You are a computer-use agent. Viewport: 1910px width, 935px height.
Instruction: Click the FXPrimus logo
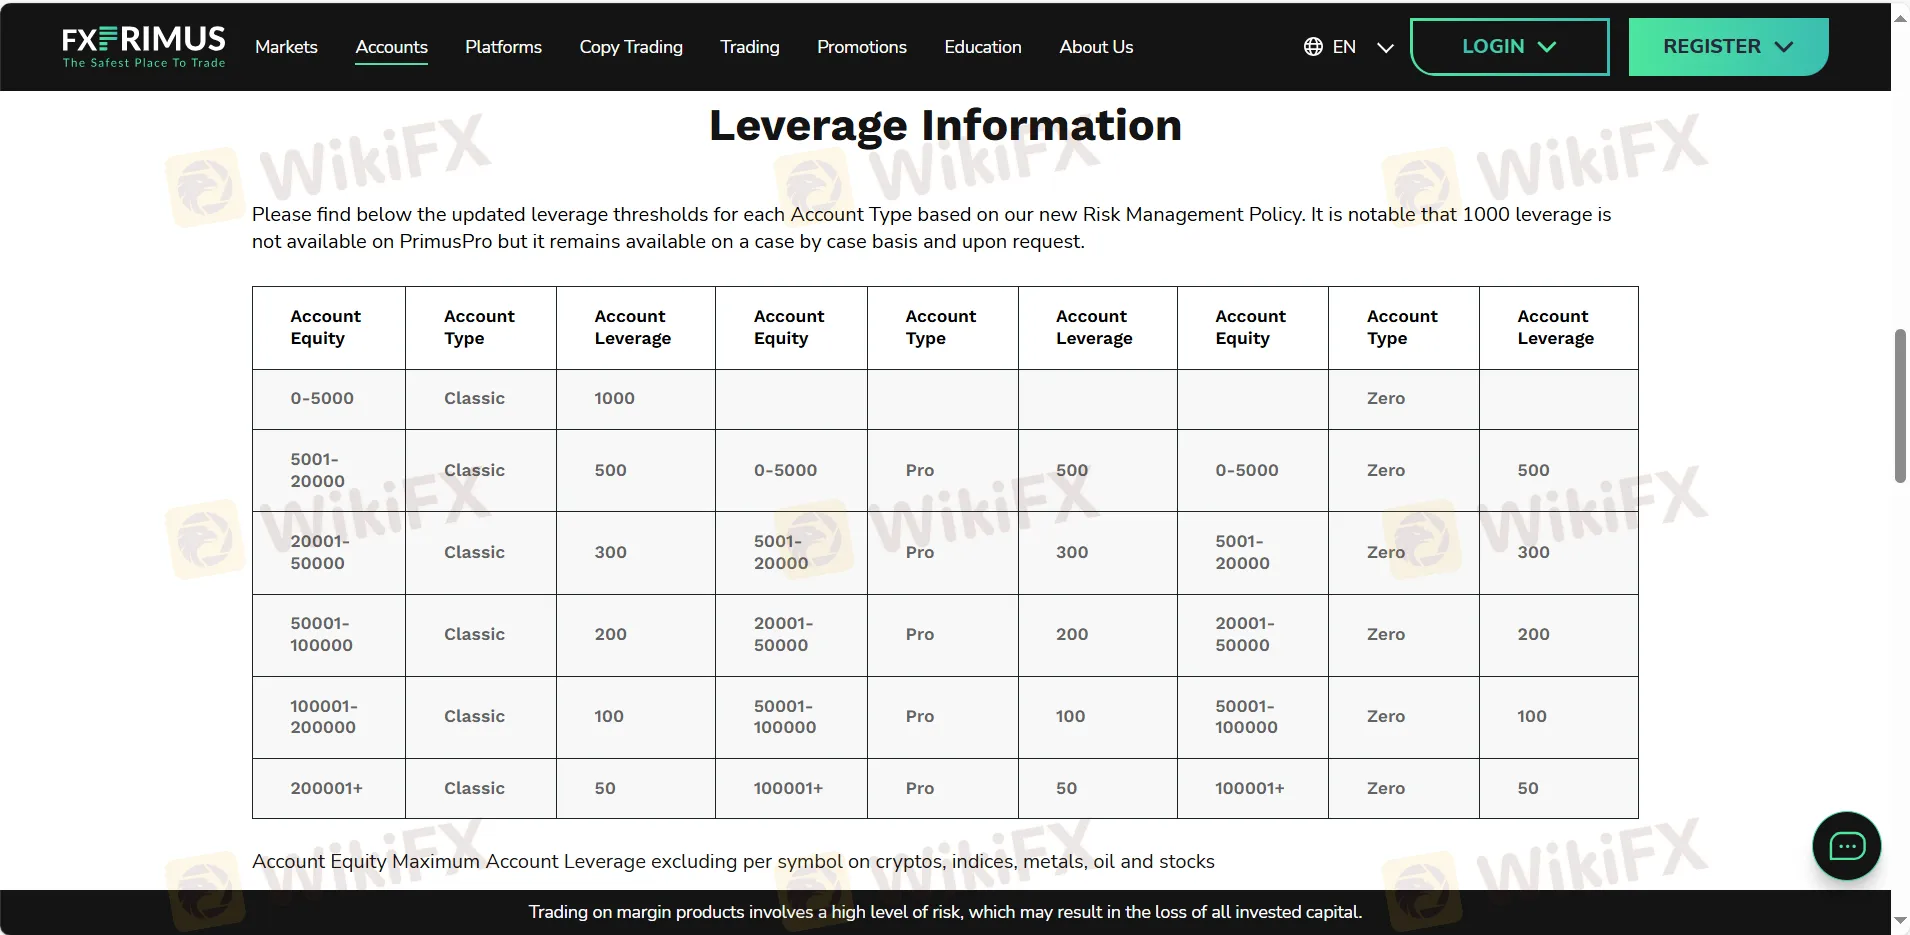click(143, 46)
